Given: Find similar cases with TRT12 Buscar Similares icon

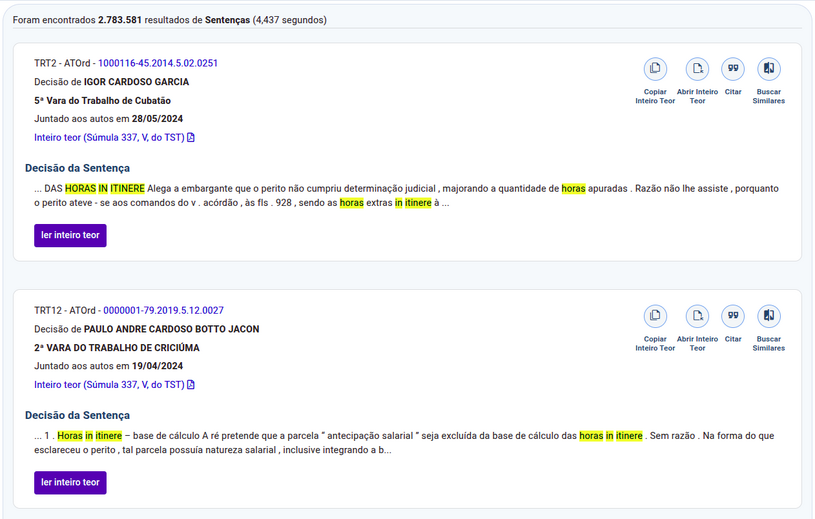Looking at the screenshot, I should 768,316.
